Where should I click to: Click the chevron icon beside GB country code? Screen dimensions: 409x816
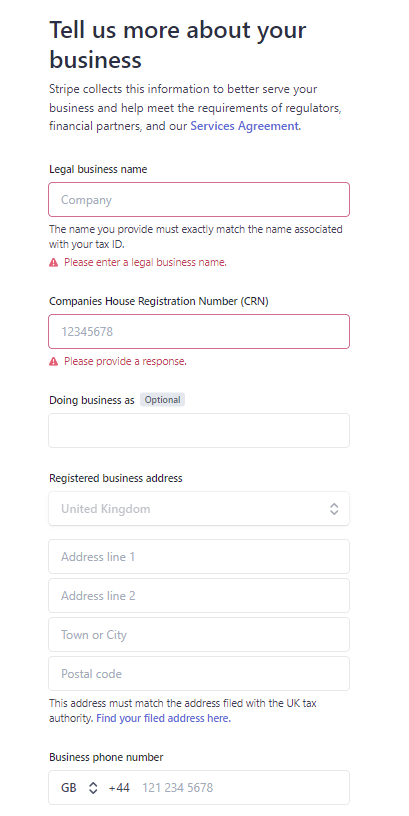tap(93, 787)
